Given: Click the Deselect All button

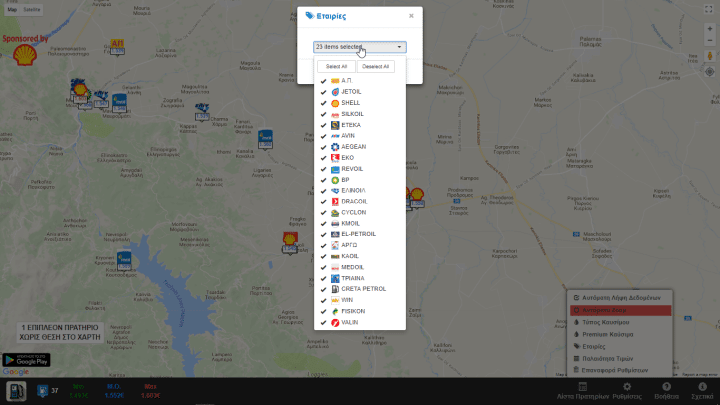Looking at the screenshot, I should click(x=375, y=67).
